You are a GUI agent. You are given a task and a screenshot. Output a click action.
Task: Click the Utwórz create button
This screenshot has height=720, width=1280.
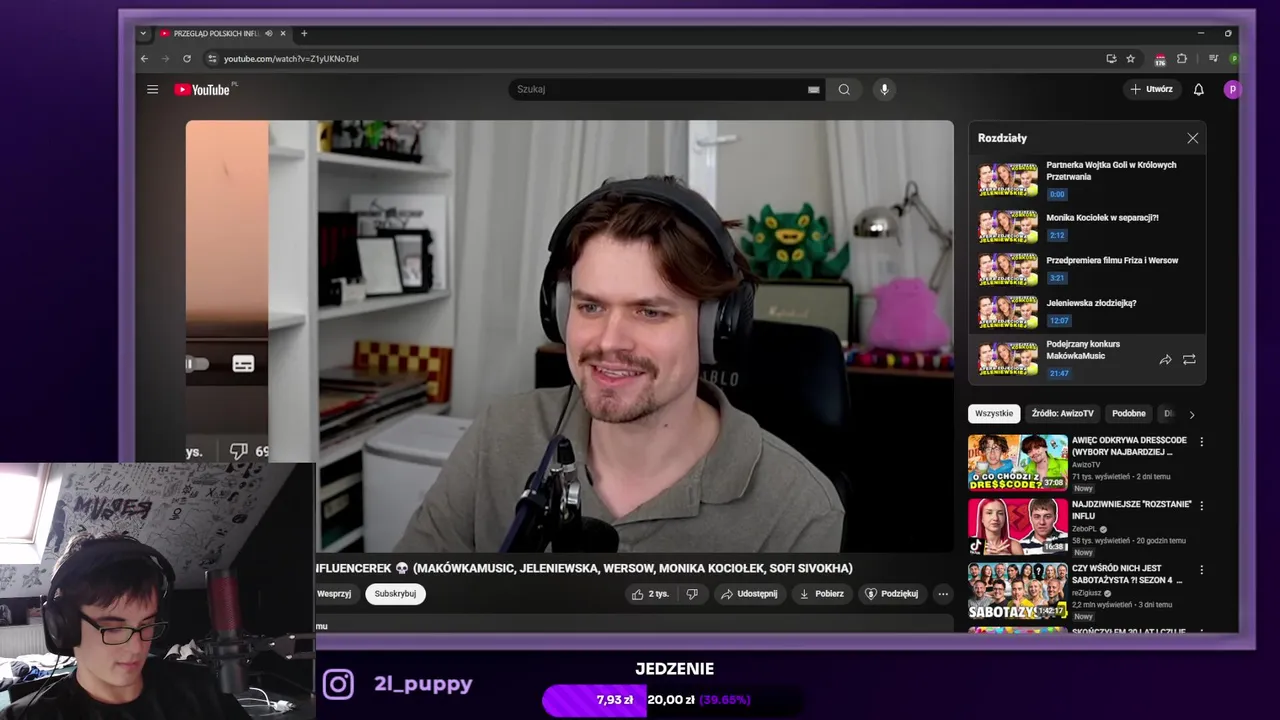coord(1151,89)
